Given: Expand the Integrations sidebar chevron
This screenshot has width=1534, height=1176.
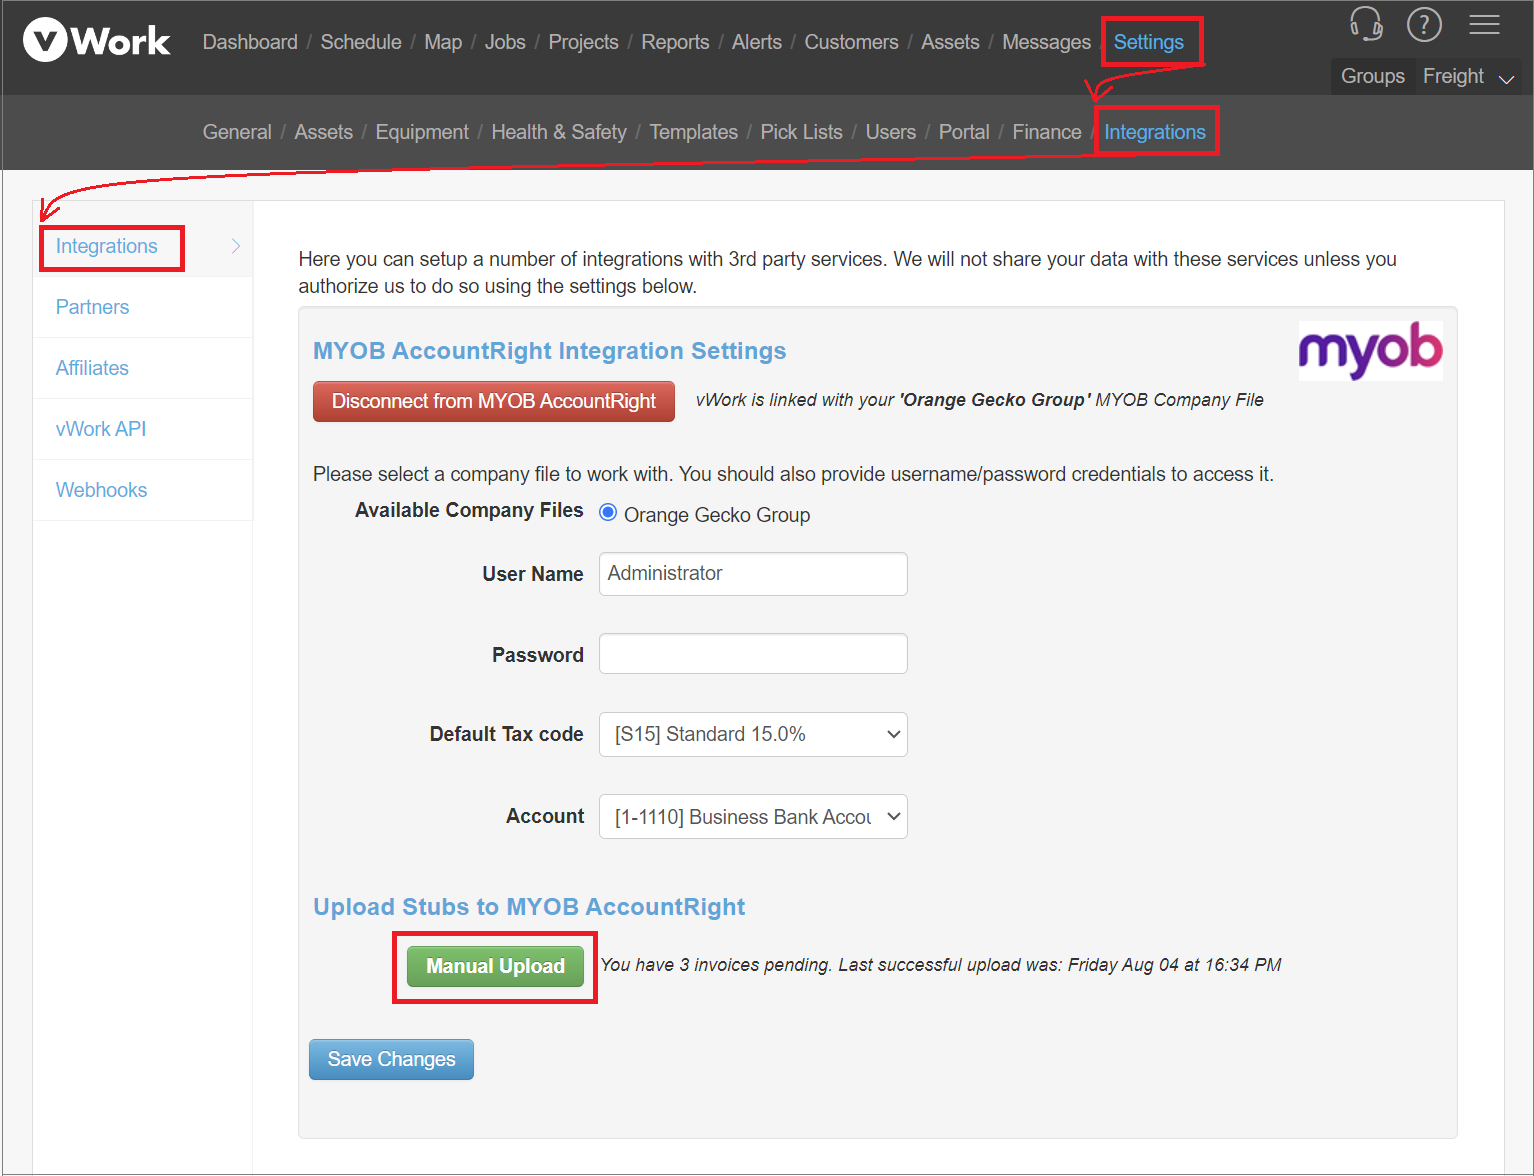Looking at the screenshot, I should pyautogui.click(x=236, y=246).
